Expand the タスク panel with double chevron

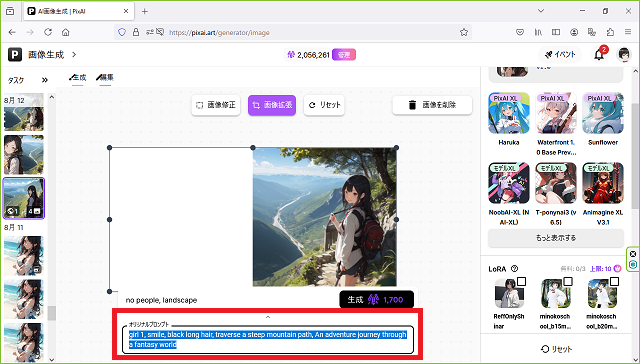44,80
